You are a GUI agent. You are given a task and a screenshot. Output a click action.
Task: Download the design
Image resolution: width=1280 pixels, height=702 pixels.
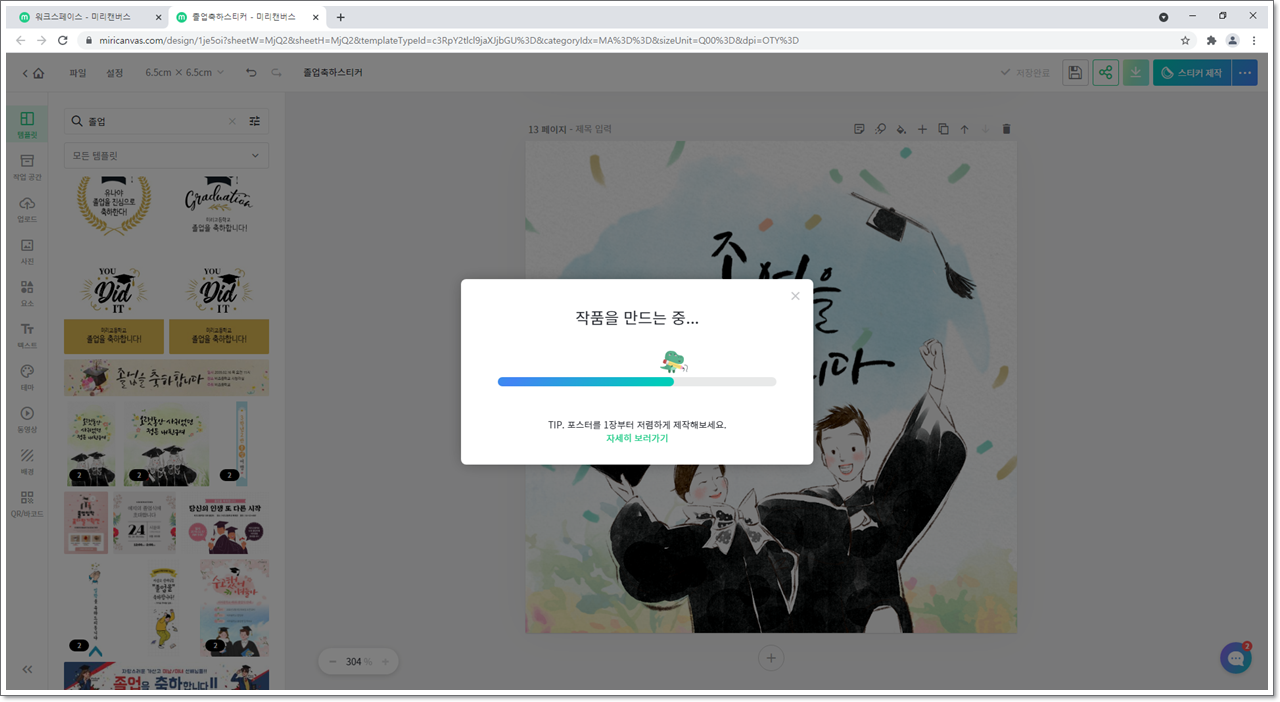(1136, 73)
